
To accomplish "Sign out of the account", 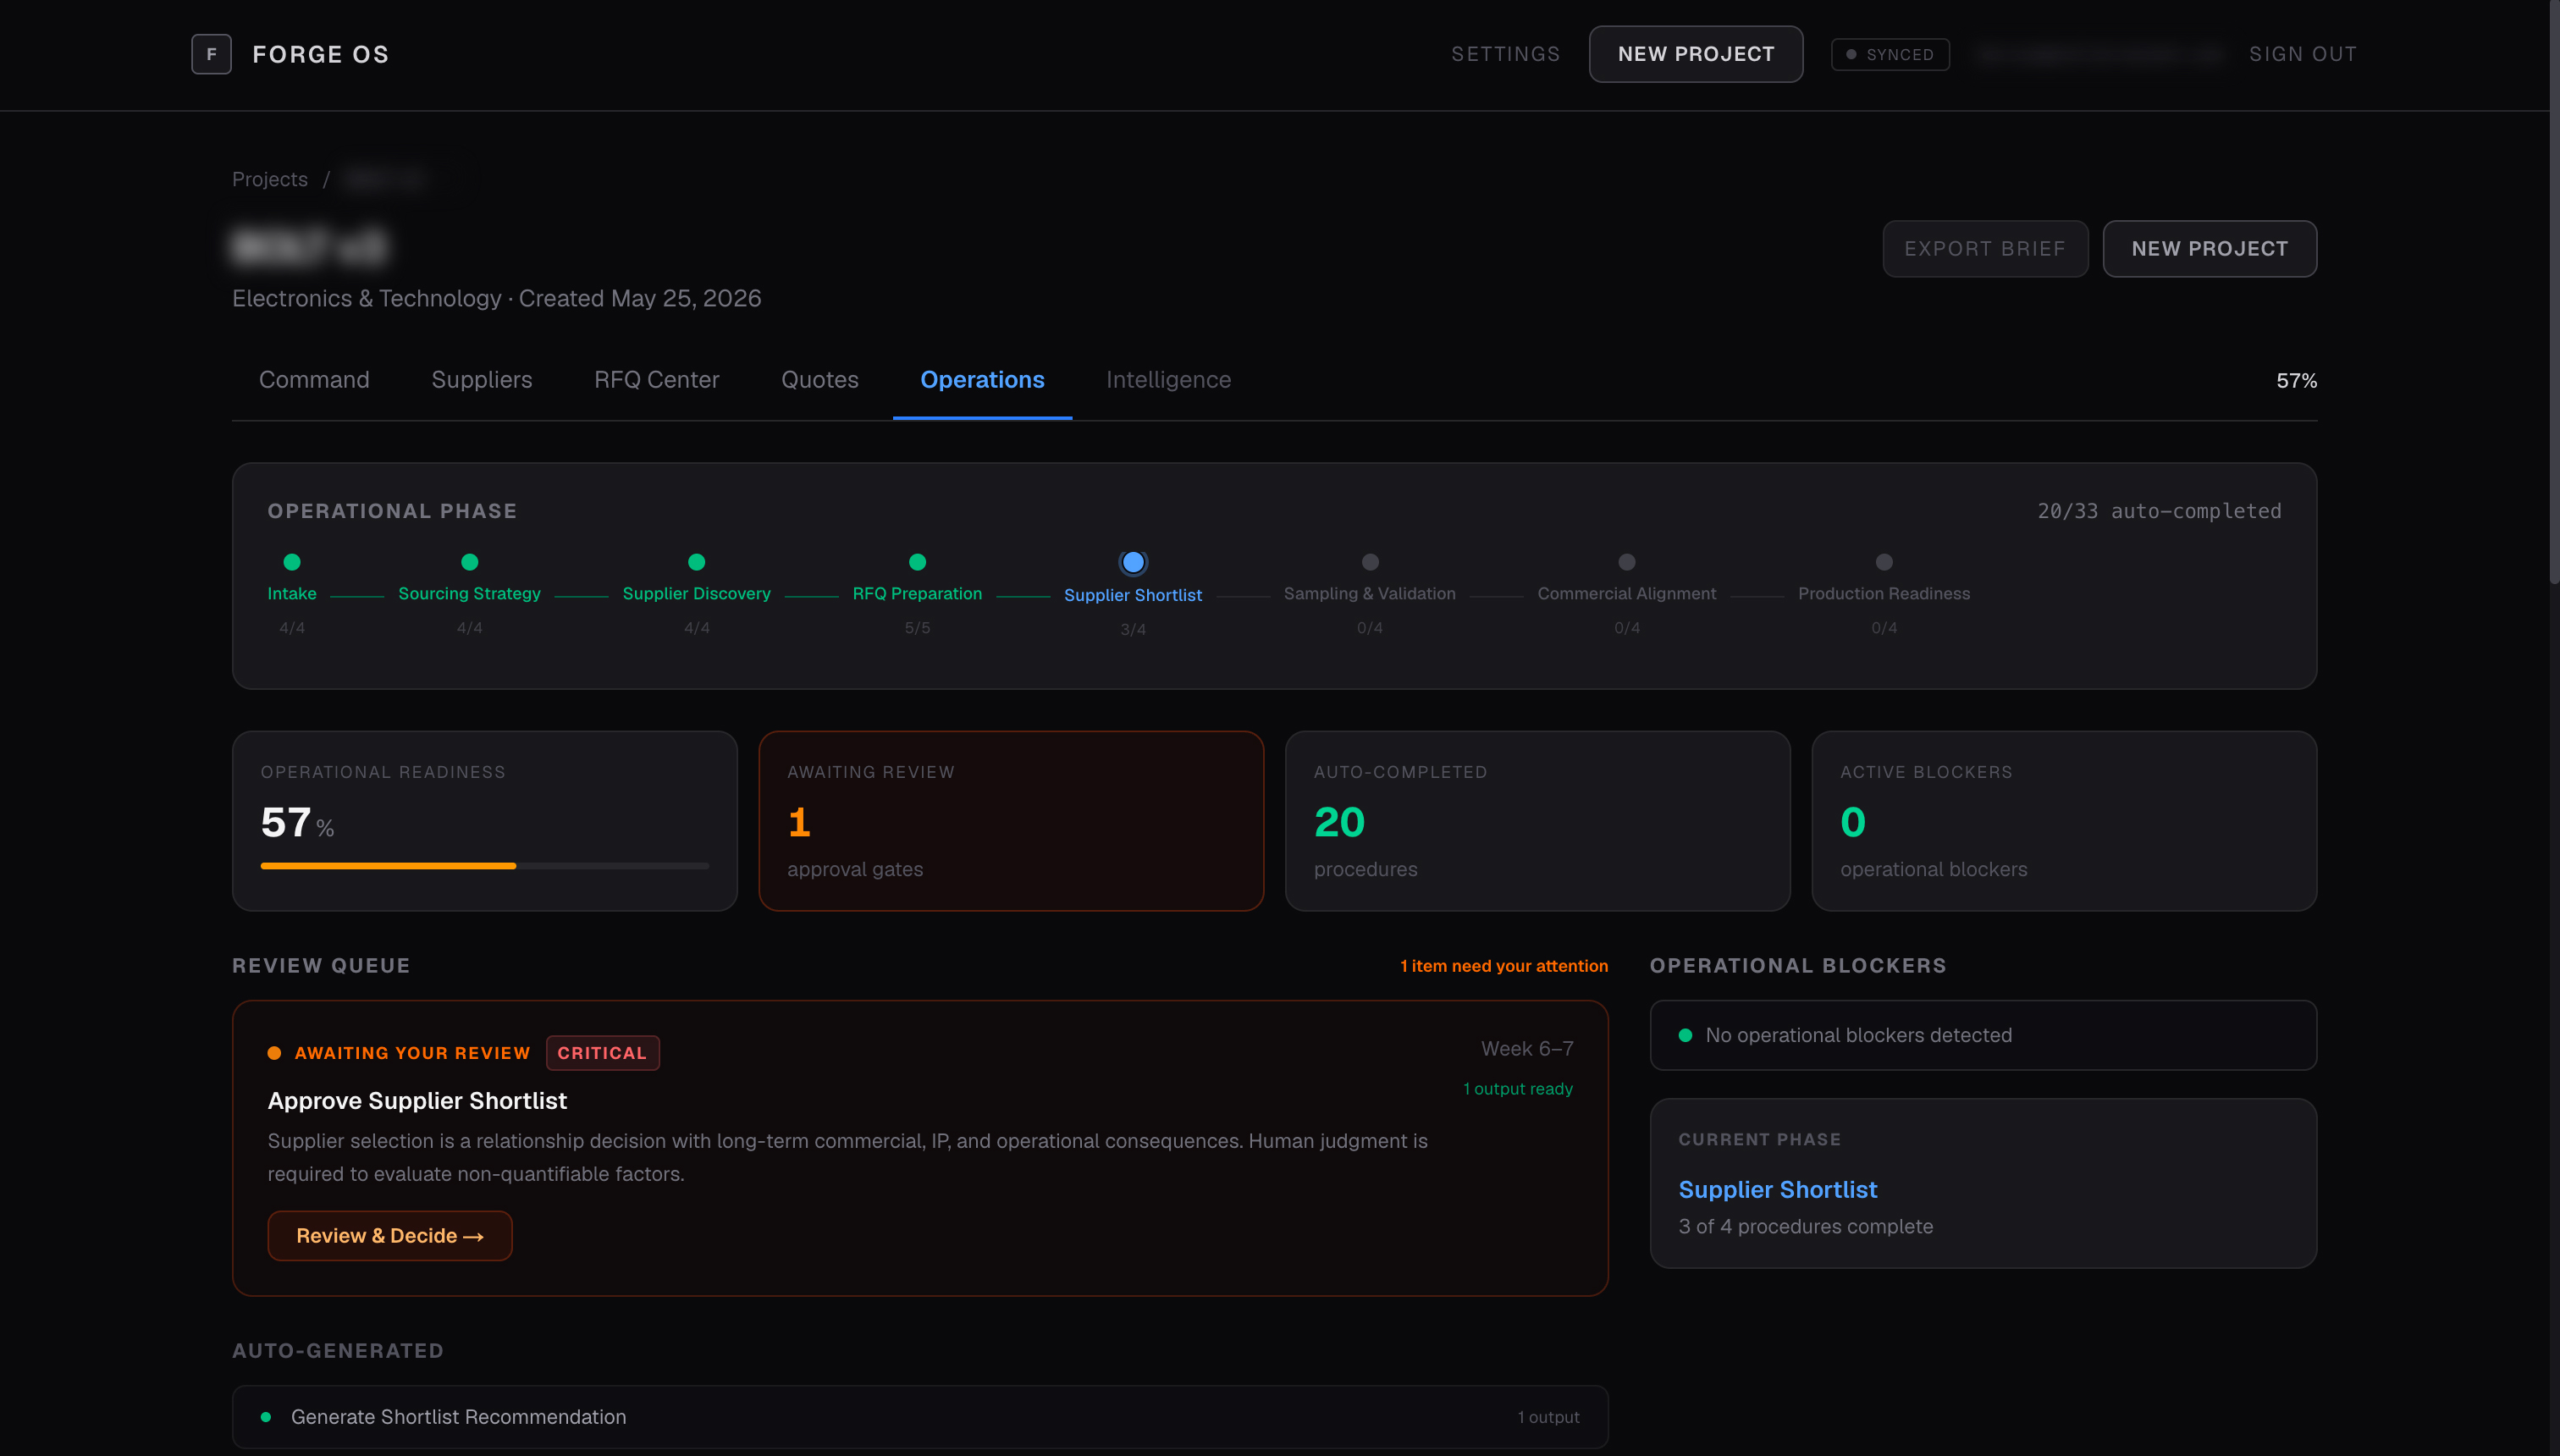I will [2302, 54].
